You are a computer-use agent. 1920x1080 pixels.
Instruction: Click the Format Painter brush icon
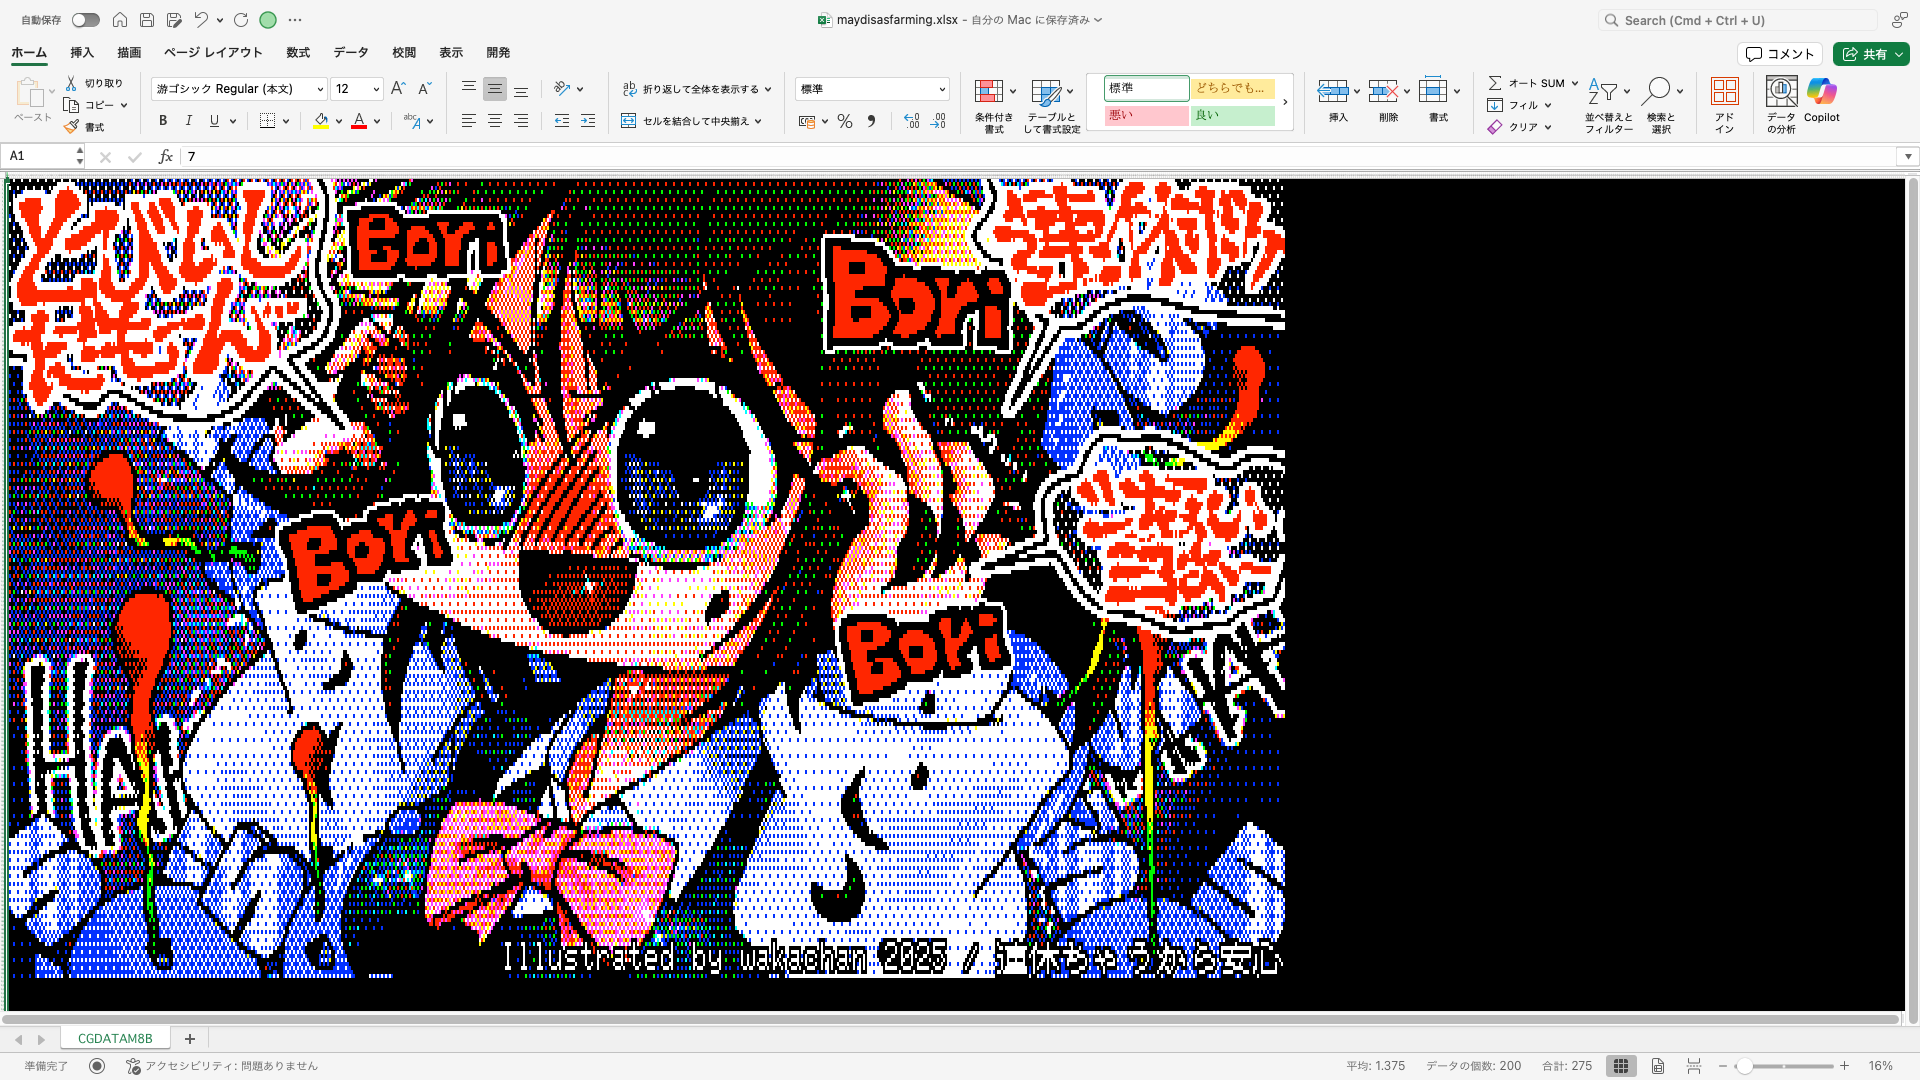click(x=72, y=127)
